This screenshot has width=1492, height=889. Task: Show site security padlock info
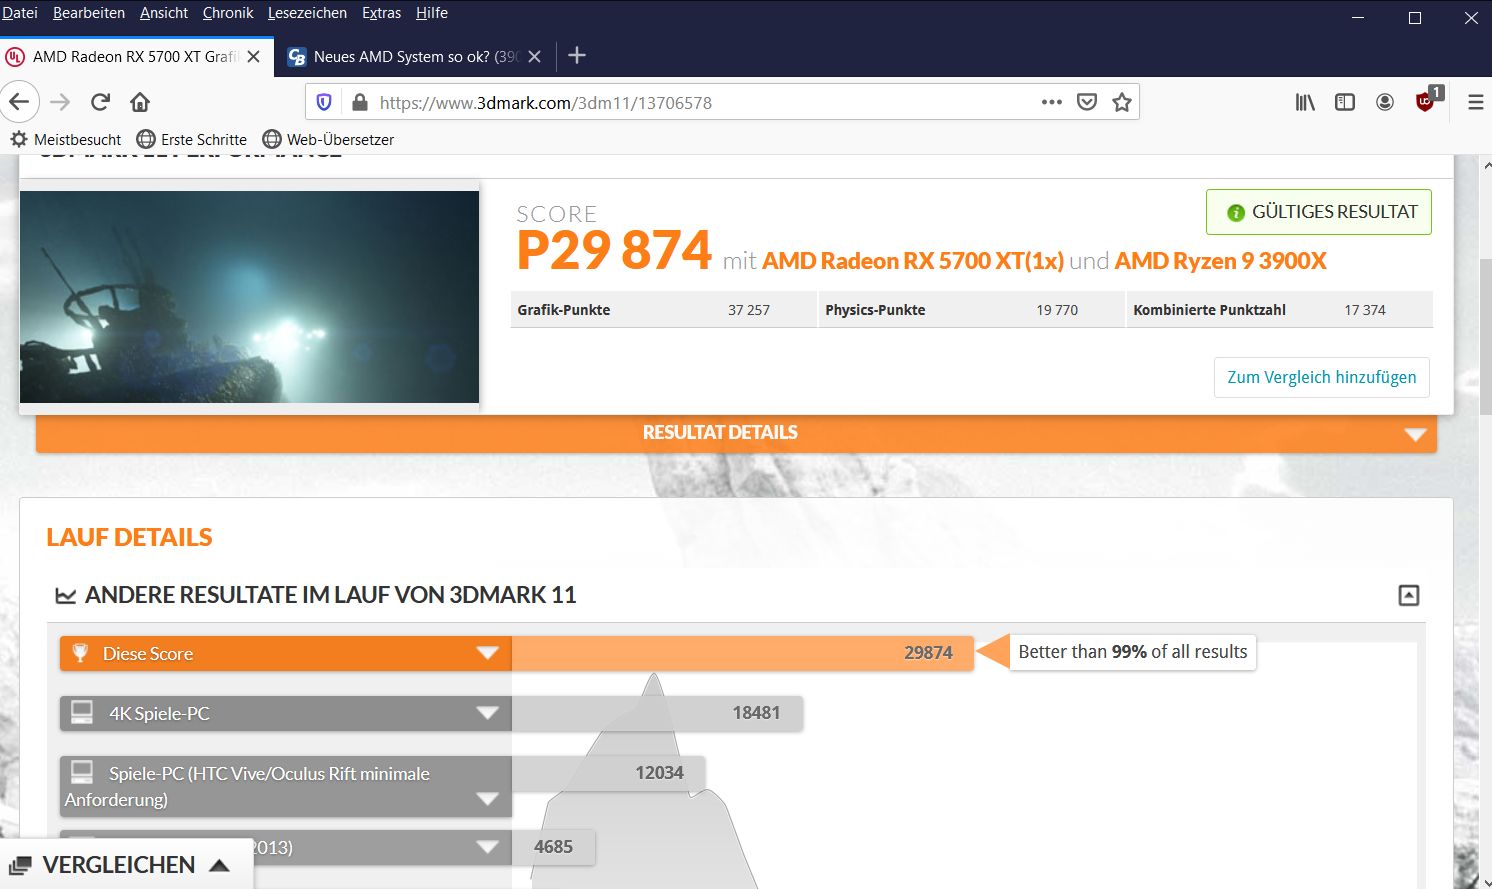[x=358, y=102]
